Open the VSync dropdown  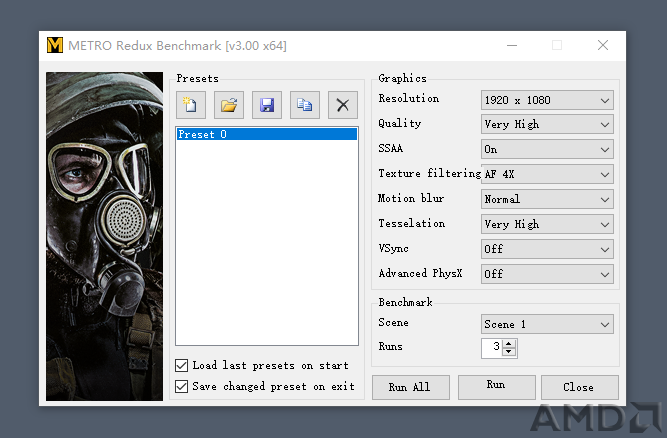[547, 249]
